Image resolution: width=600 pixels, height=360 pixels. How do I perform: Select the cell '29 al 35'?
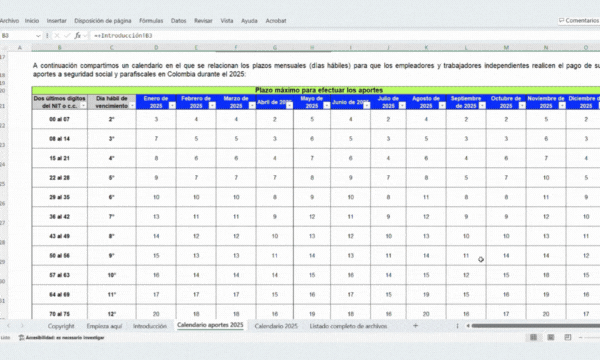pos(60,197)
